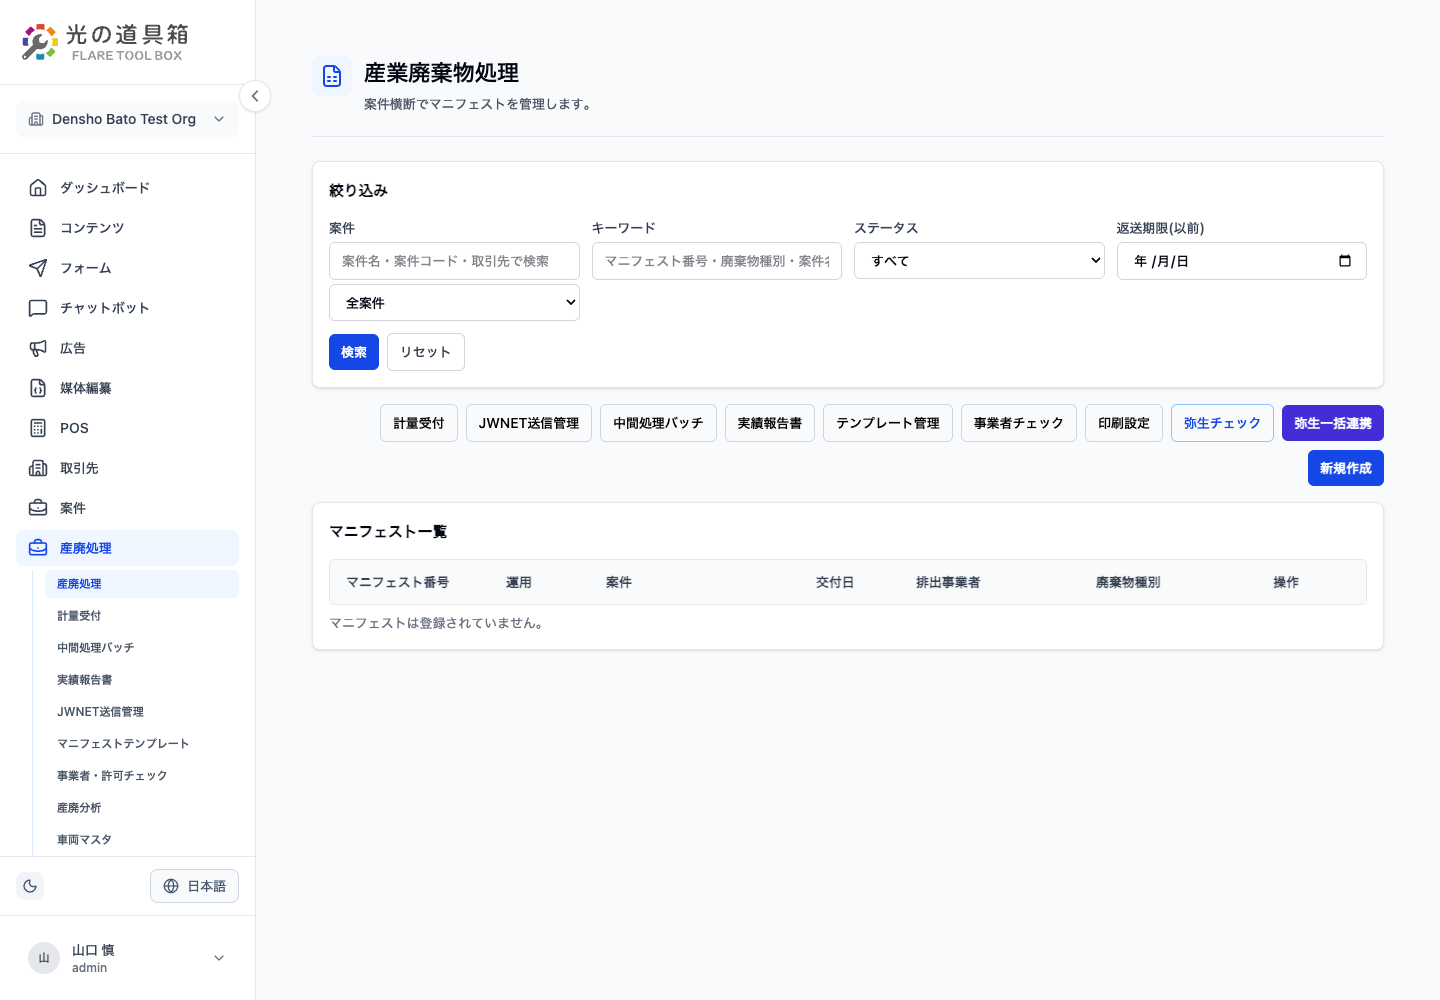Click the JWNET送信管理 toolbar button
The image size is (1440, 1000).
pyautogui.click(x=529, y=423)
